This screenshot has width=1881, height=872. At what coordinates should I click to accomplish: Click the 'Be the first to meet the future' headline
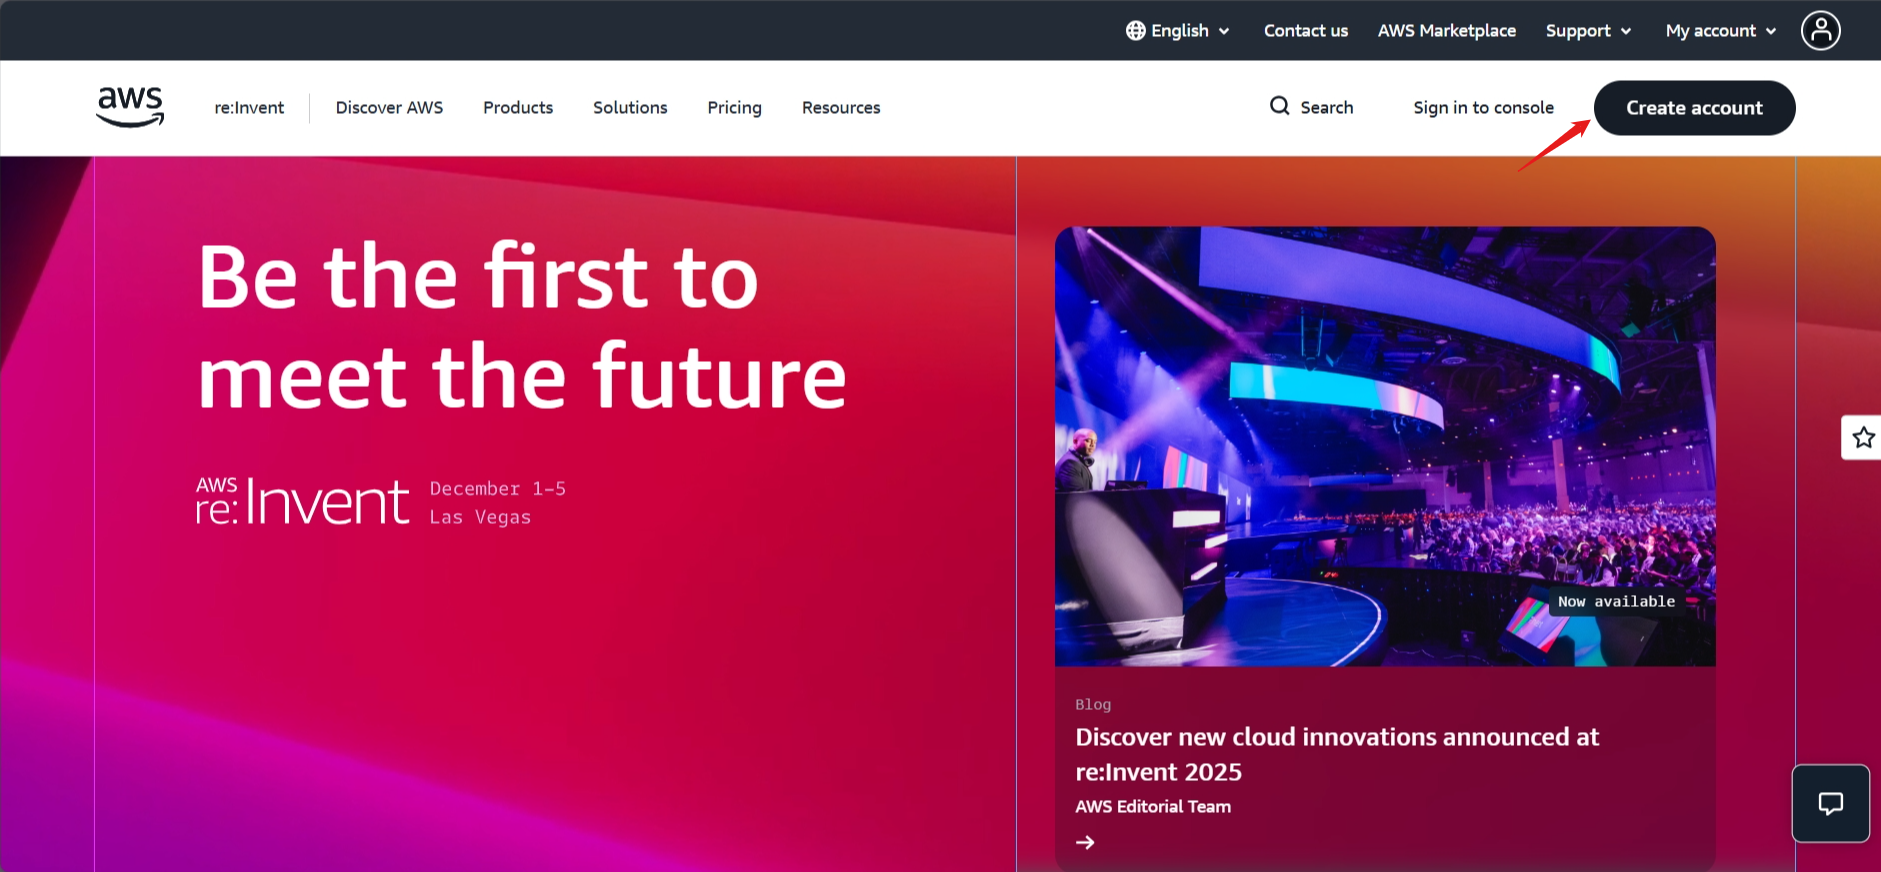(522, 326)
